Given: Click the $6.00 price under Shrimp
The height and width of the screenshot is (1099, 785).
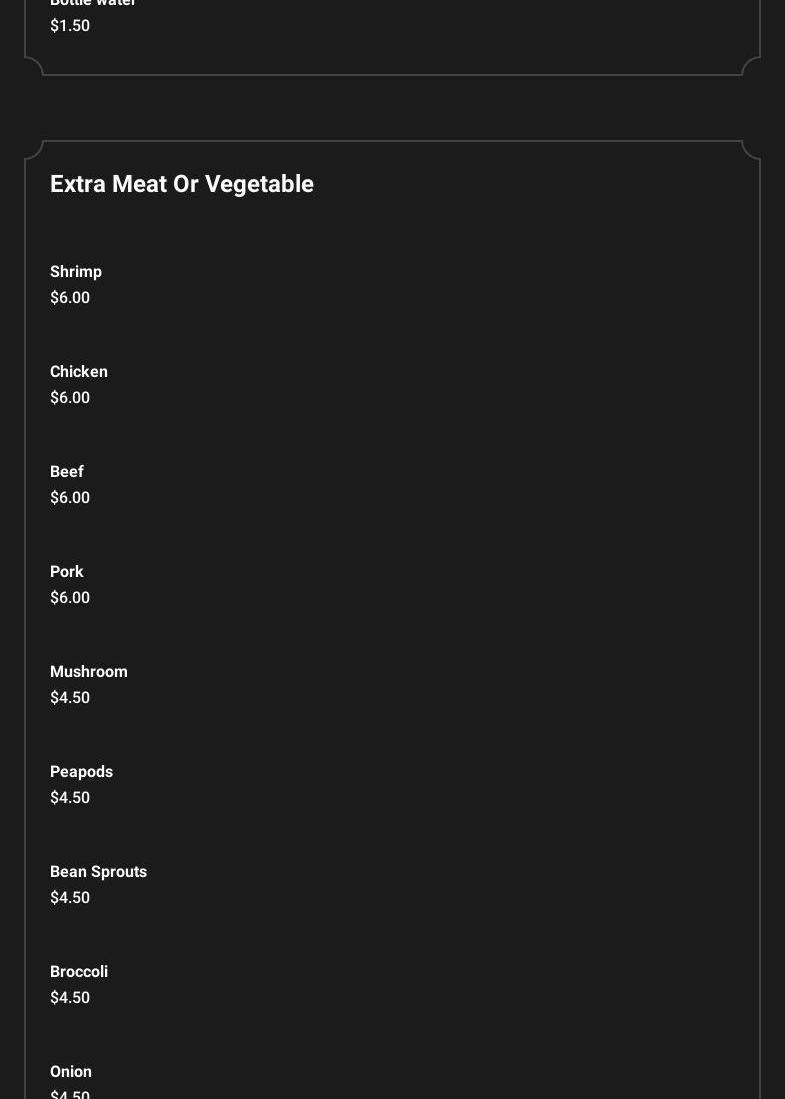Looking at the screenshot, I should [x=70, y=298].
